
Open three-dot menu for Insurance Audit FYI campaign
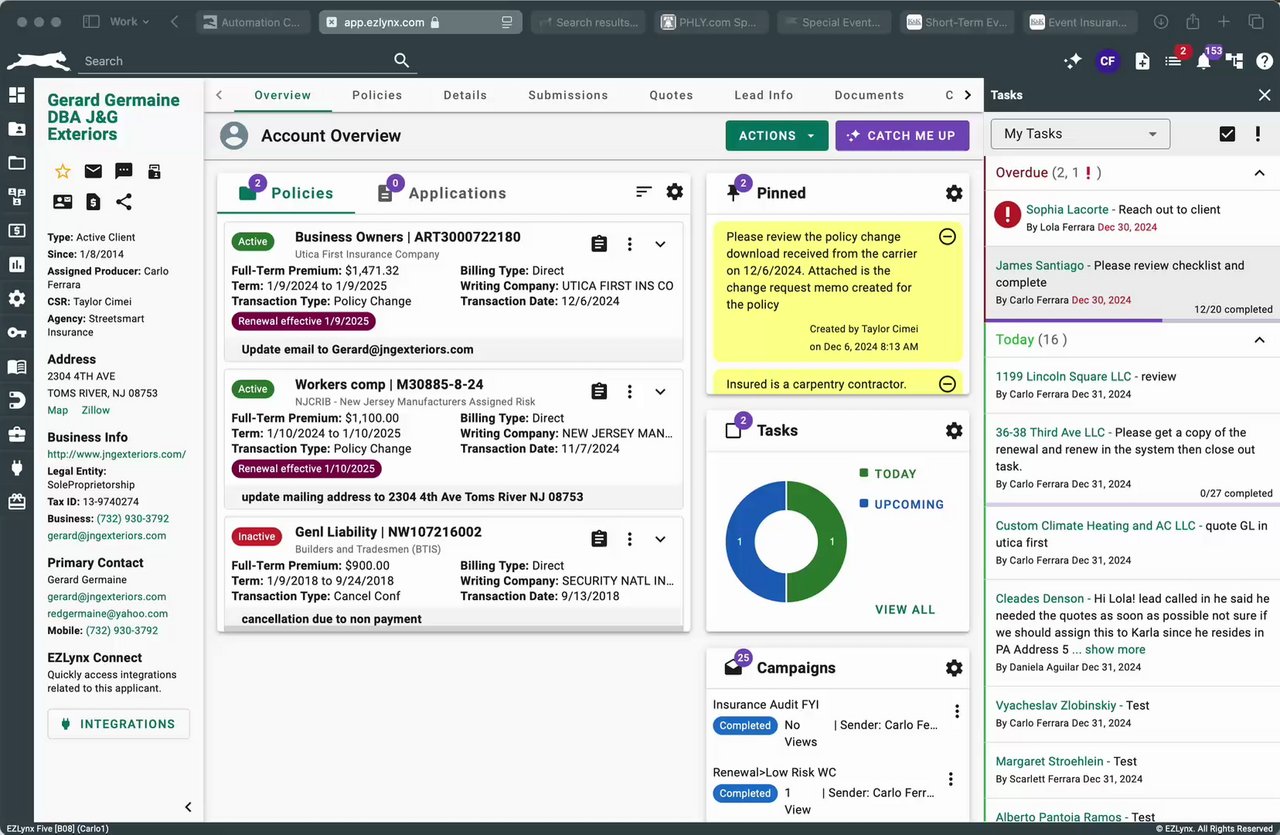957,712
